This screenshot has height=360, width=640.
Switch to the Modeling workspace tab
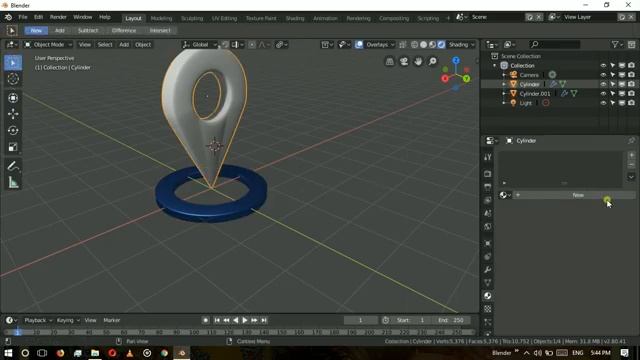(x=161, y=18)
